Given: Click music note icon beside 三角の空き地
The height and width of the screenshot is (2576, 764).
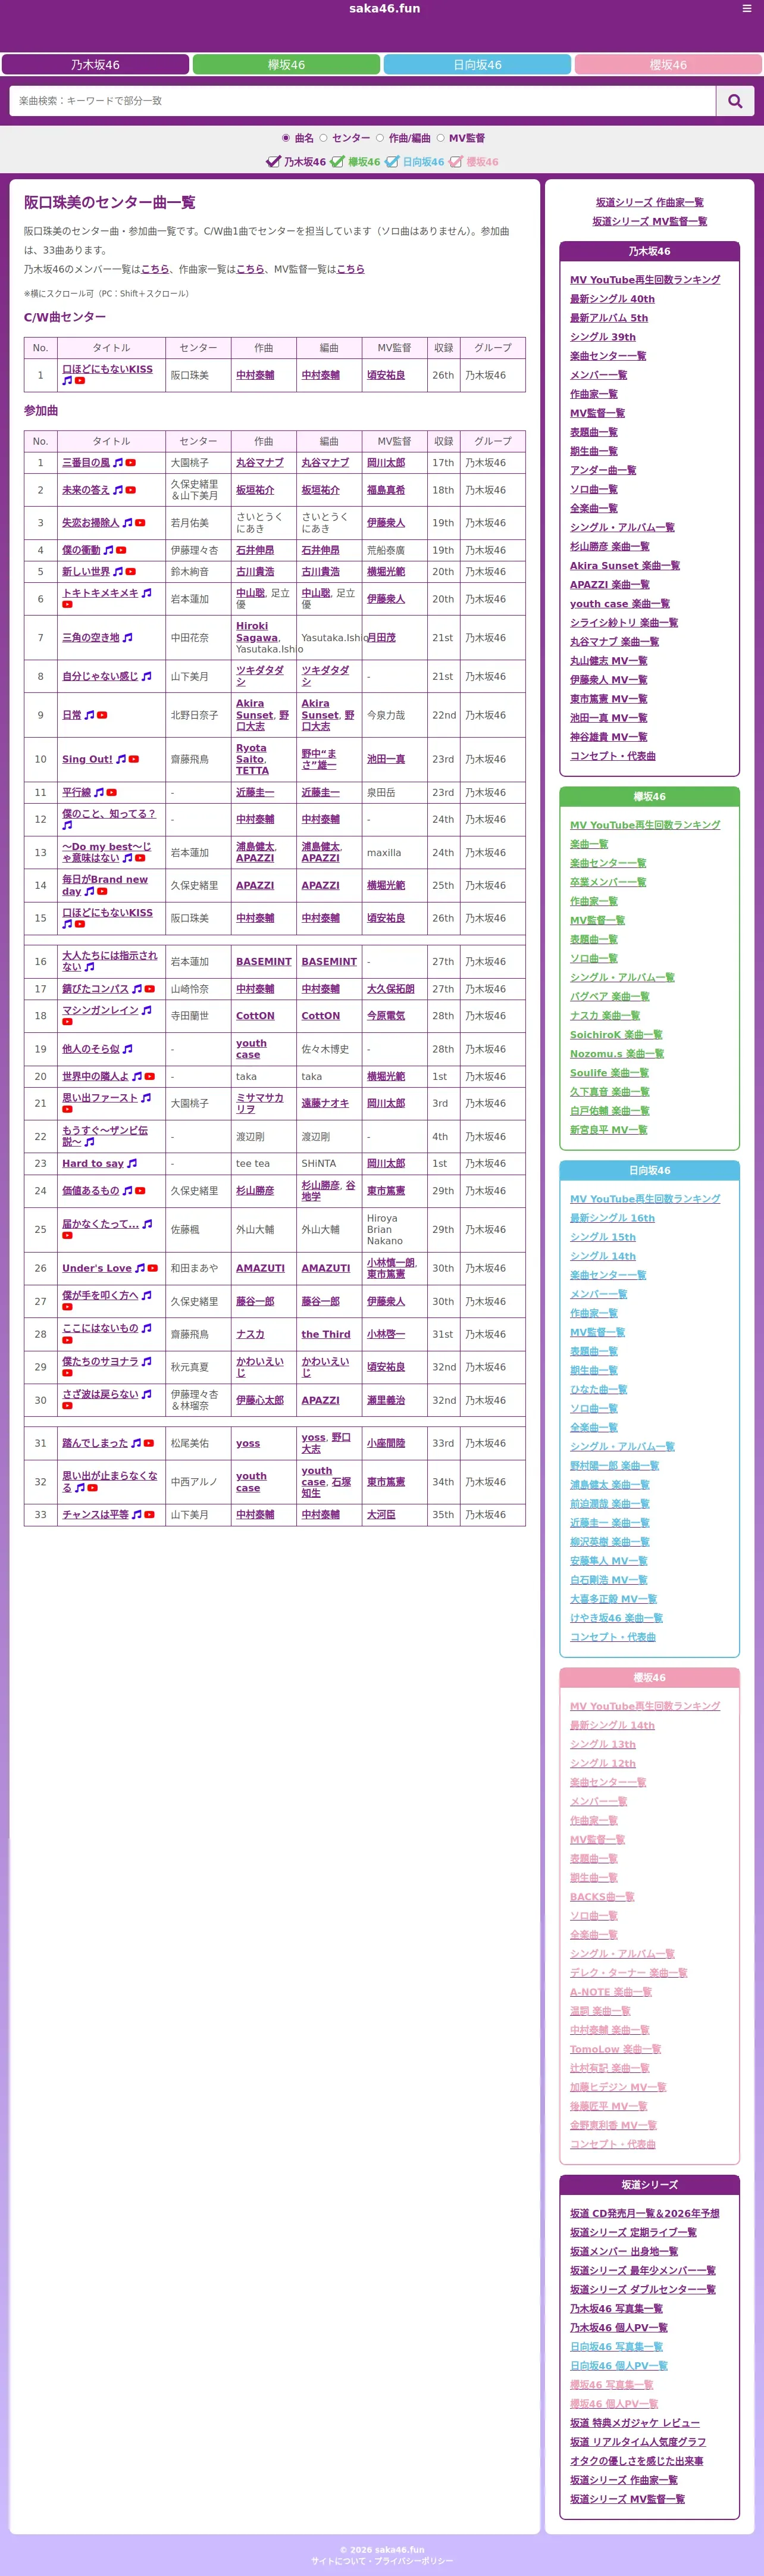Looking at the screenshot, I should (127, 638).
